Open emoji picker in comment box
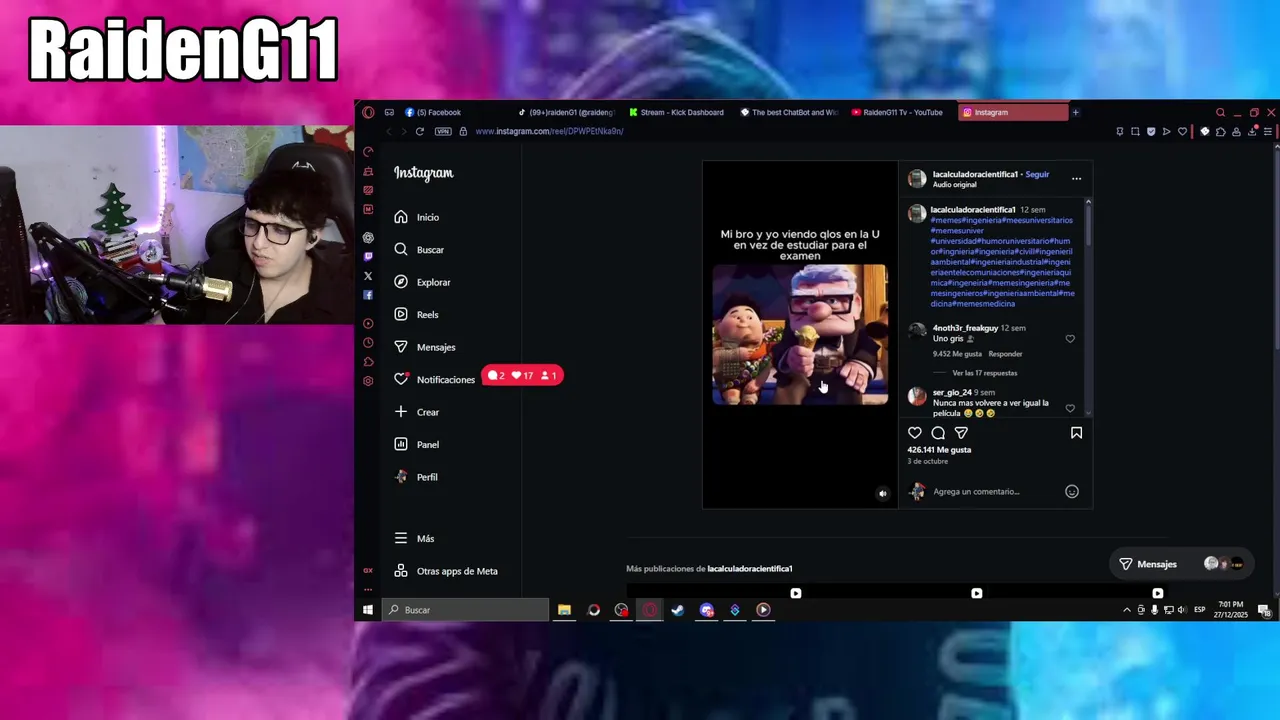The width and height of the screenshot is (1280, 720). [x=1072, y=492]
